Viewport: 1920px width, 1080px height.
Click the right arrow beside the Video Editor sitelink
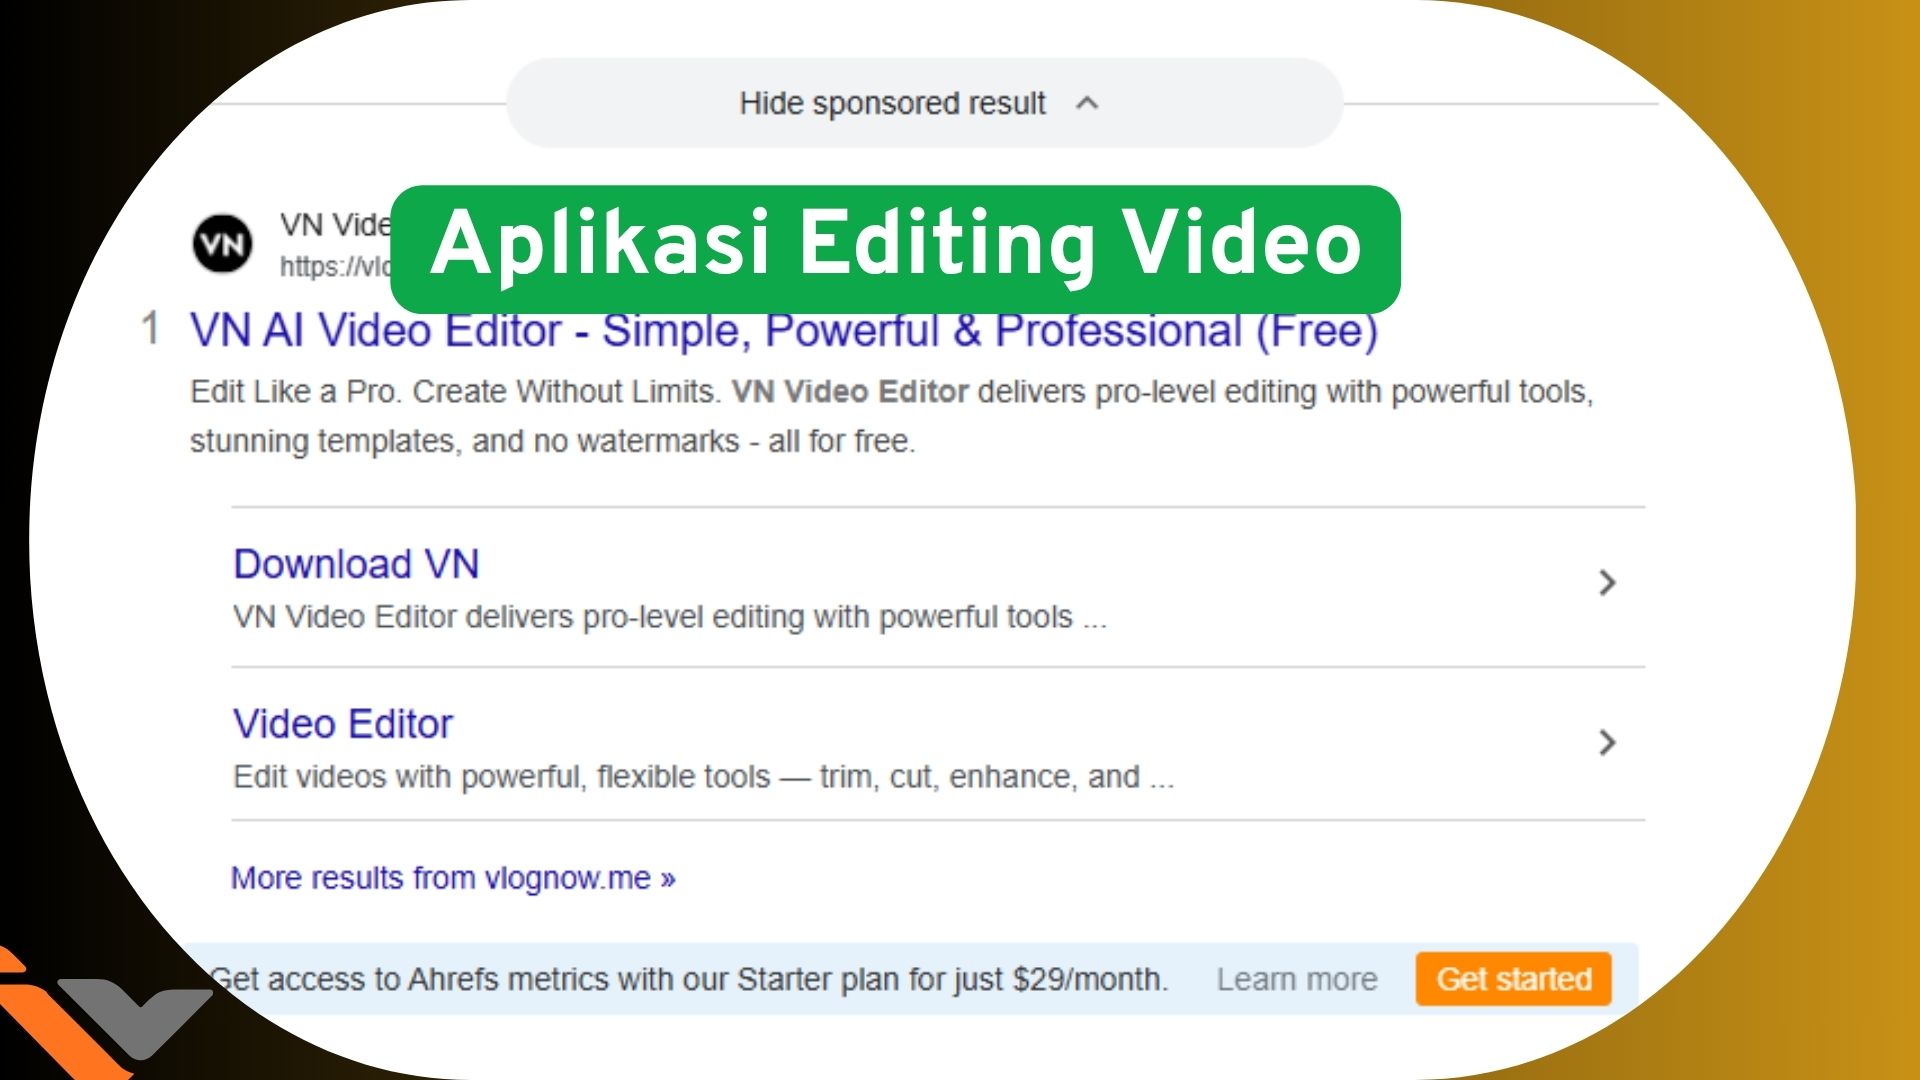1608,743
